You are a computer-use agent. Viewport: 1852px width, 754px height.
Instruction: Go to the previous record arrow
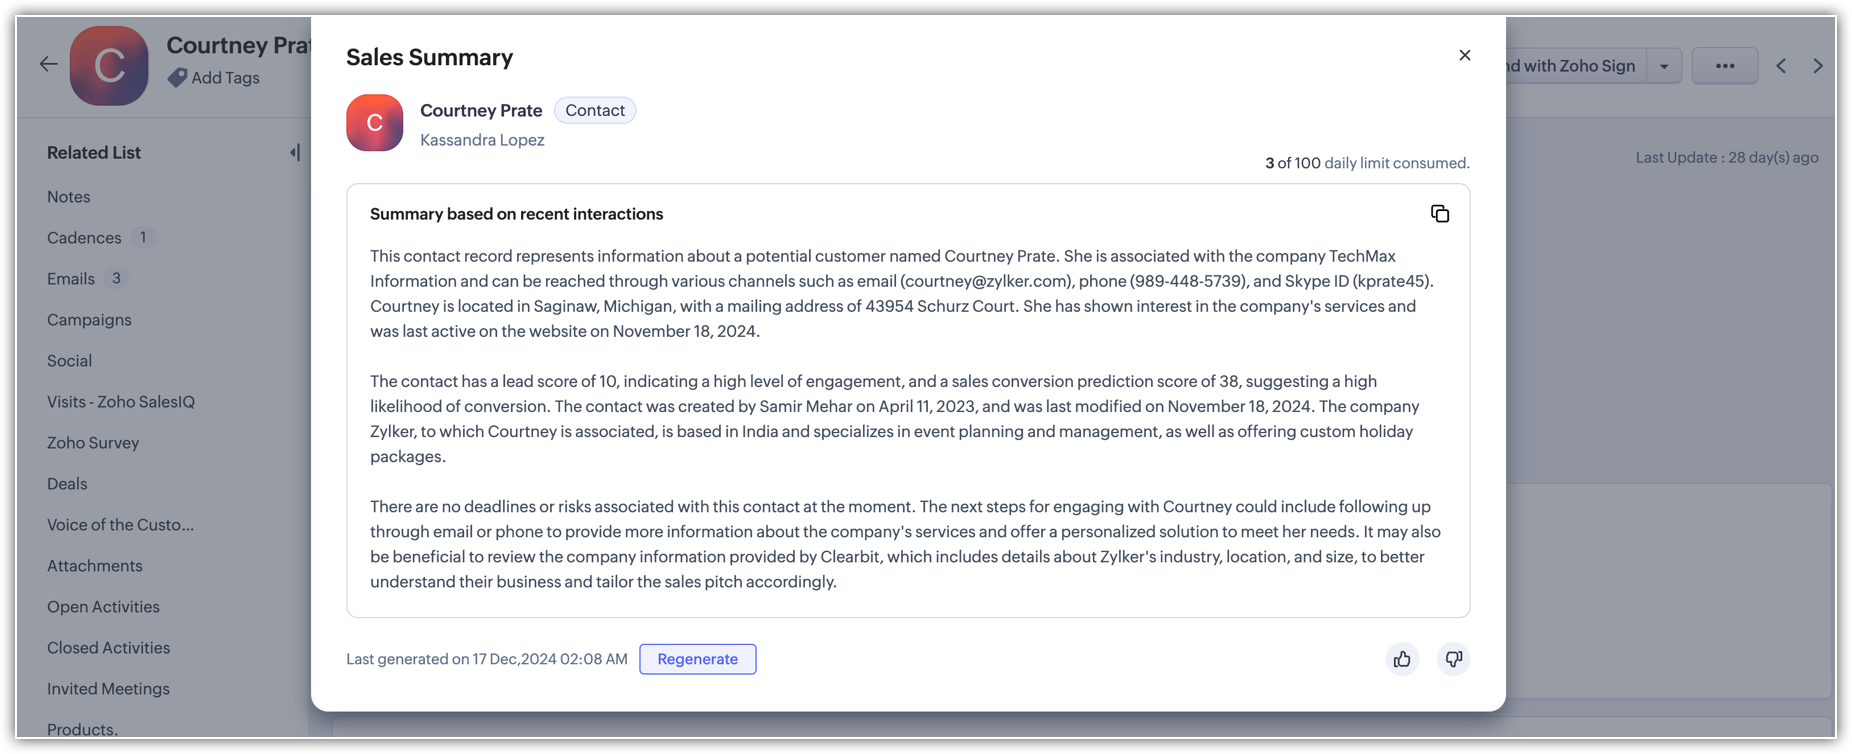(x=1781, y=66)
